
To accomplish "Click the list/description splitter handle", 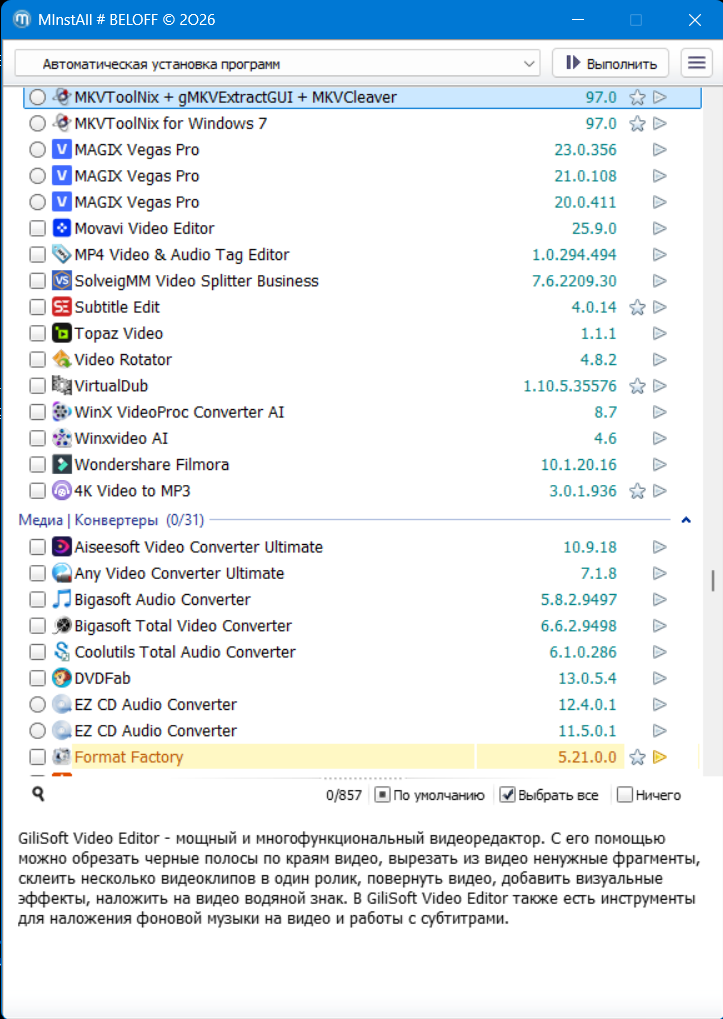I will tap(361, 778).
